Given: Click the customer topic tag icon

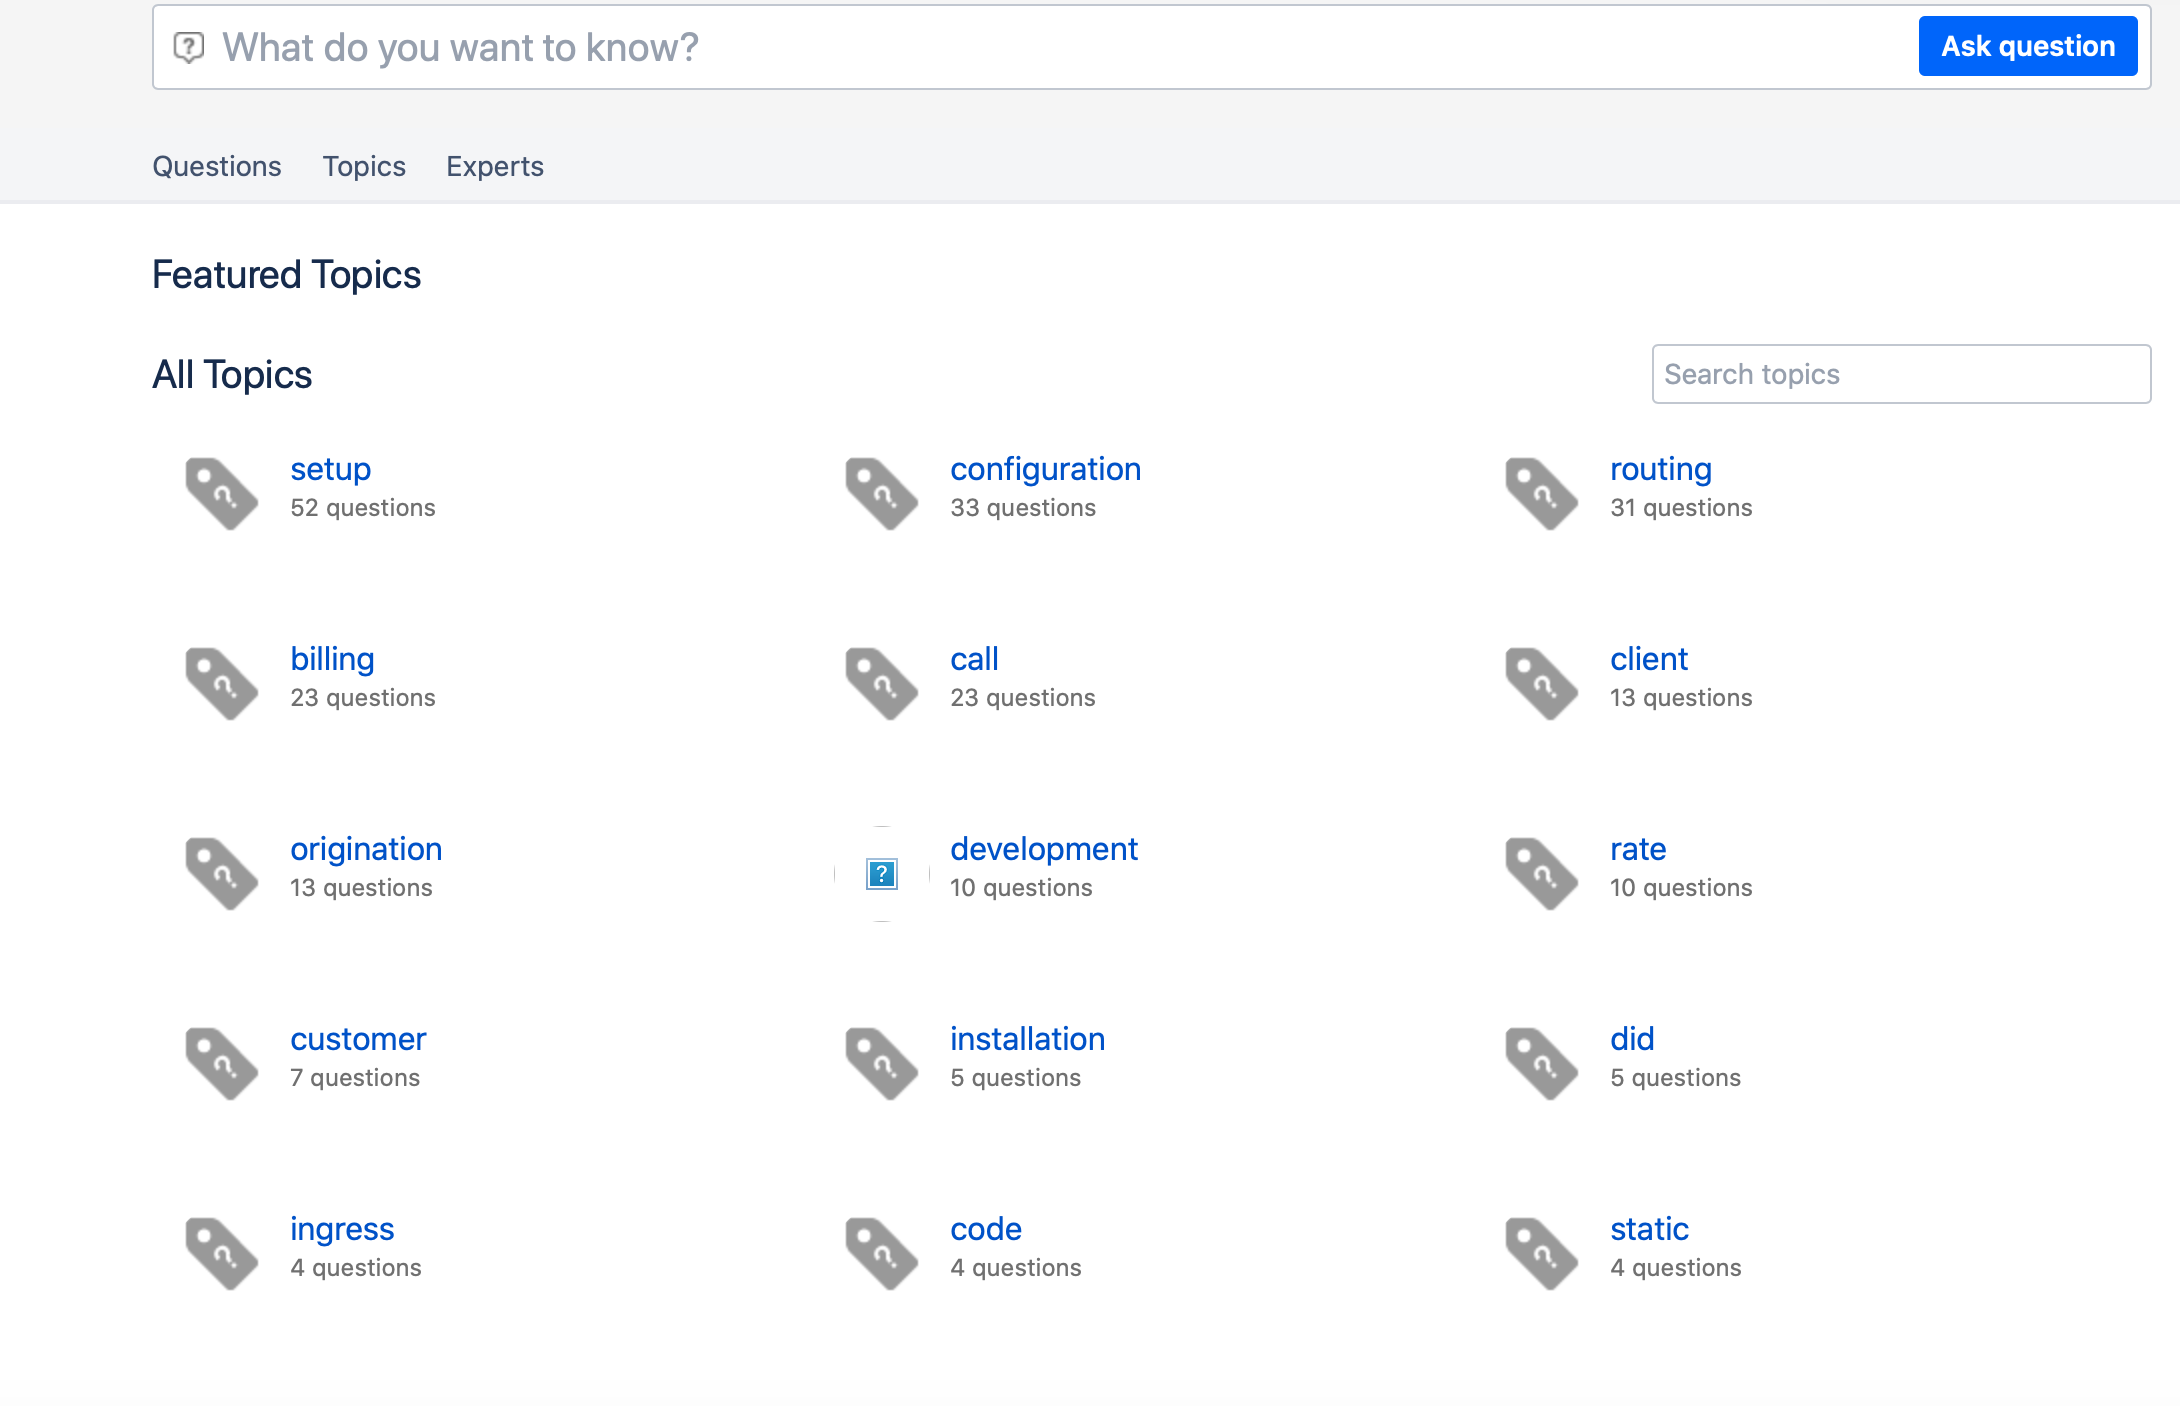Looking at the screenshot, I should tap(222, 1063).
